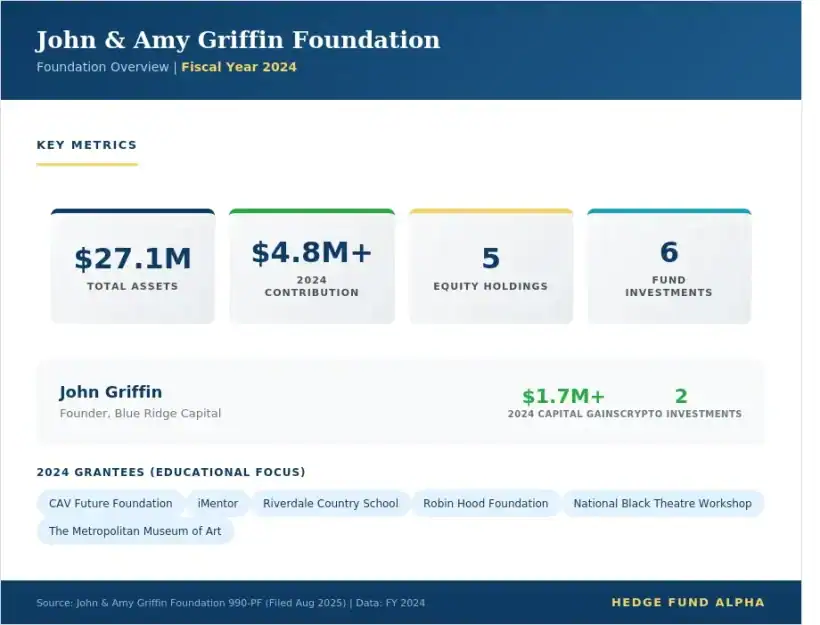This screenshot has height=625, width=820.
Task: Click the Key Metrics section heading
Action: click(x=87, y=145)
